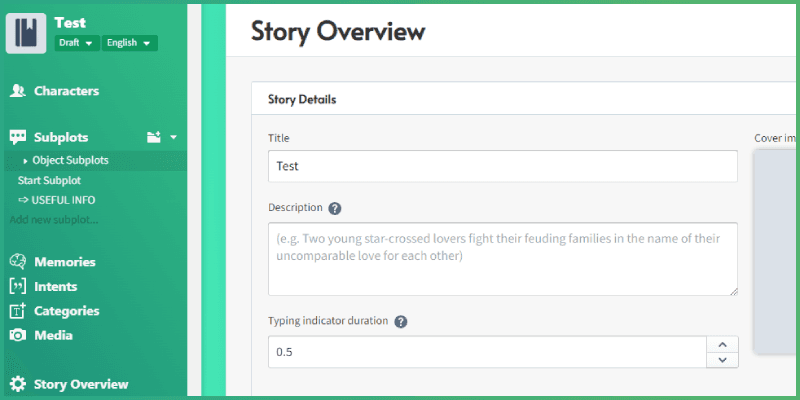Open the Subplots dropdown arrow menu
800x400 pixels.
(x=173, y=138)
